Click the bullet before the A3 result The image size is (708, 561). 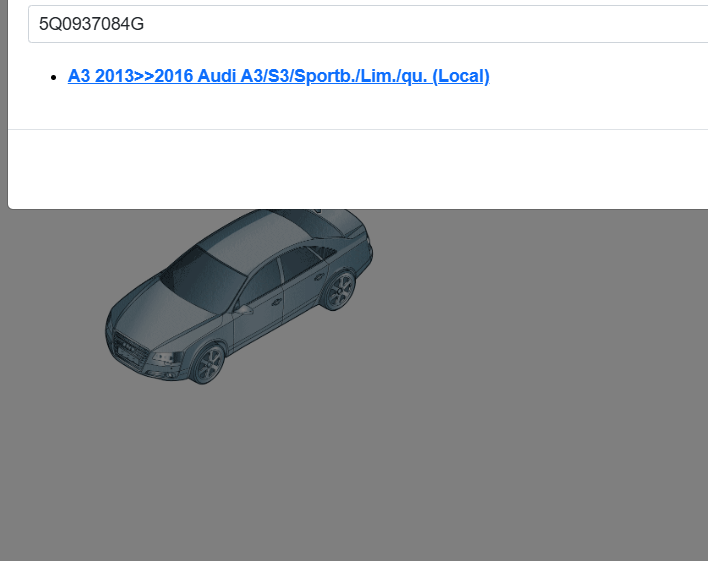pos(52,77)
